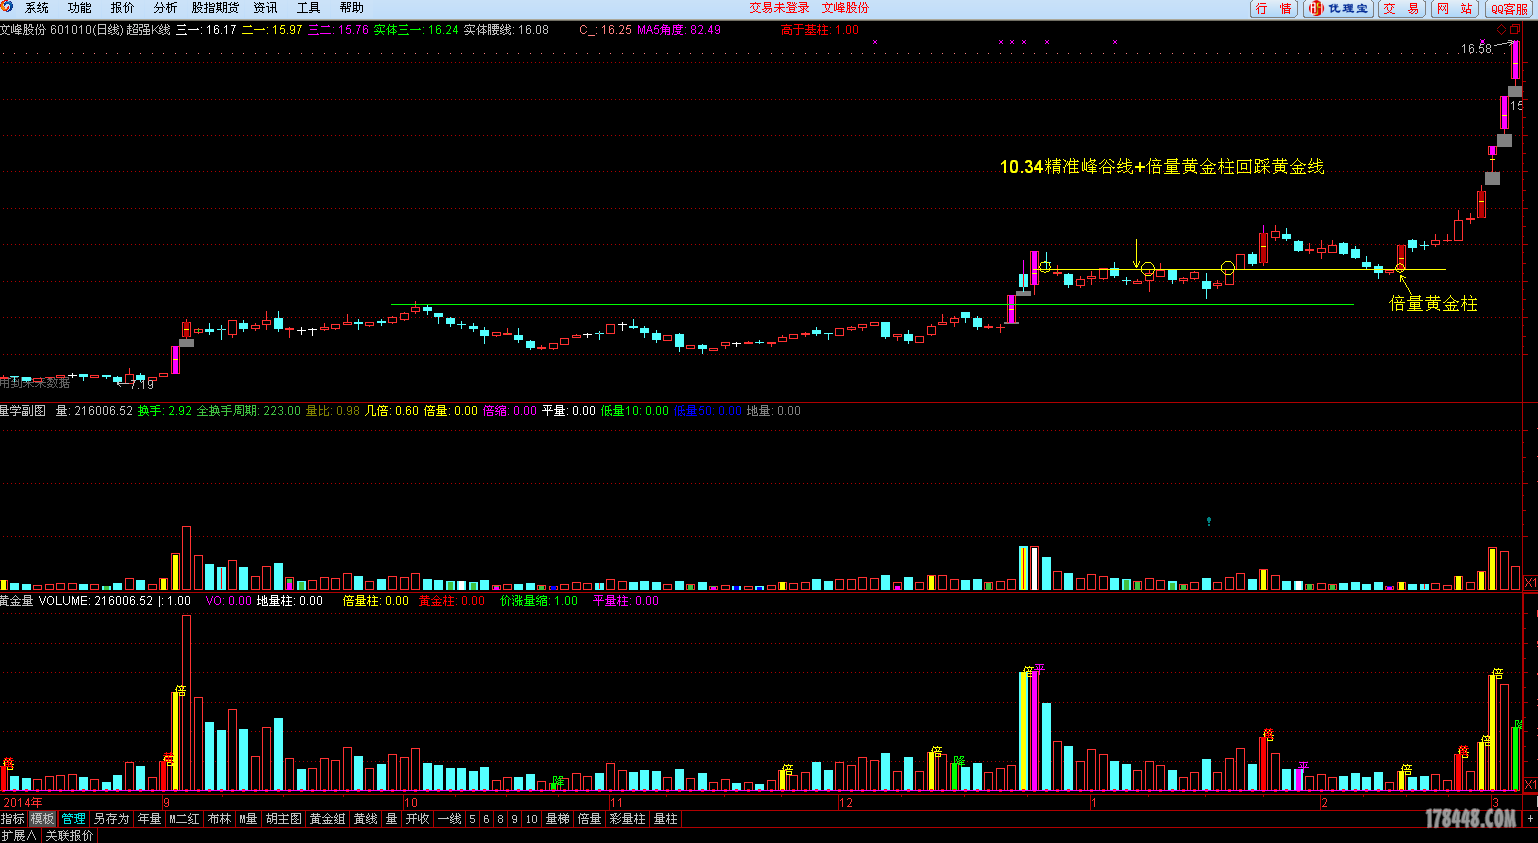Click the 交易未登录 status link
1538x843 pixels.
click(x=779, y=8)
